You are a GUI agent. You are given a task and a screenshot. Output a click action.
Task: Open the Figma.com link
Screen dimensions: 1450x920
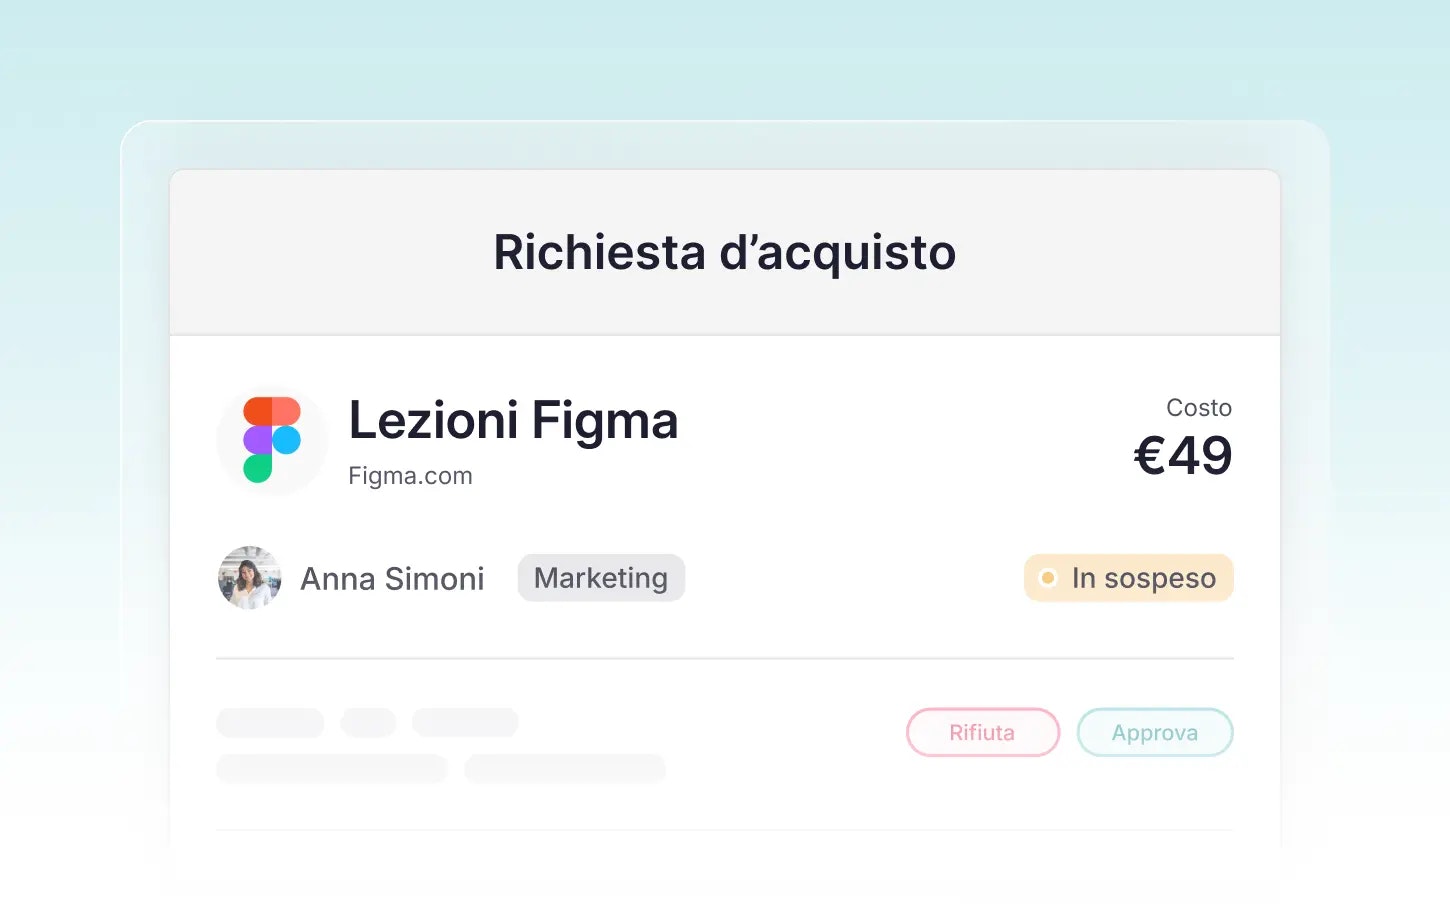410,476
